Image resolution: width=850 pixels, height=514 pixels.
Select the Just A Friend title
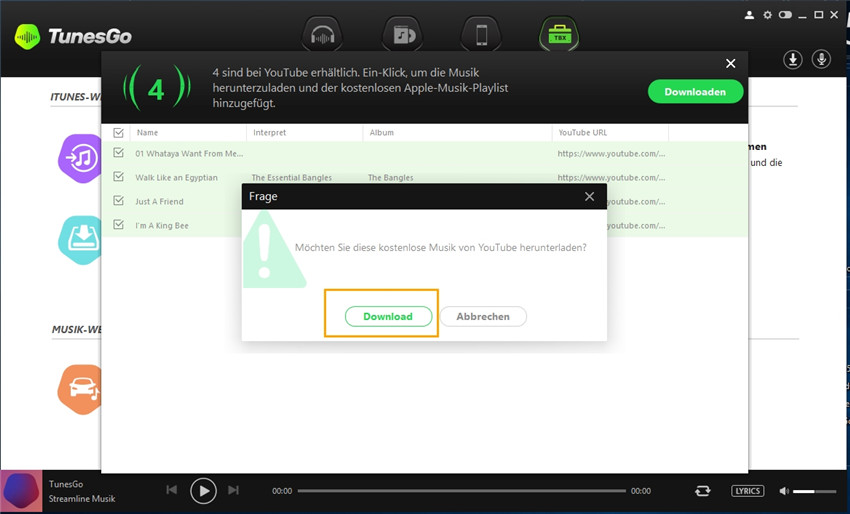click(159, 201)
